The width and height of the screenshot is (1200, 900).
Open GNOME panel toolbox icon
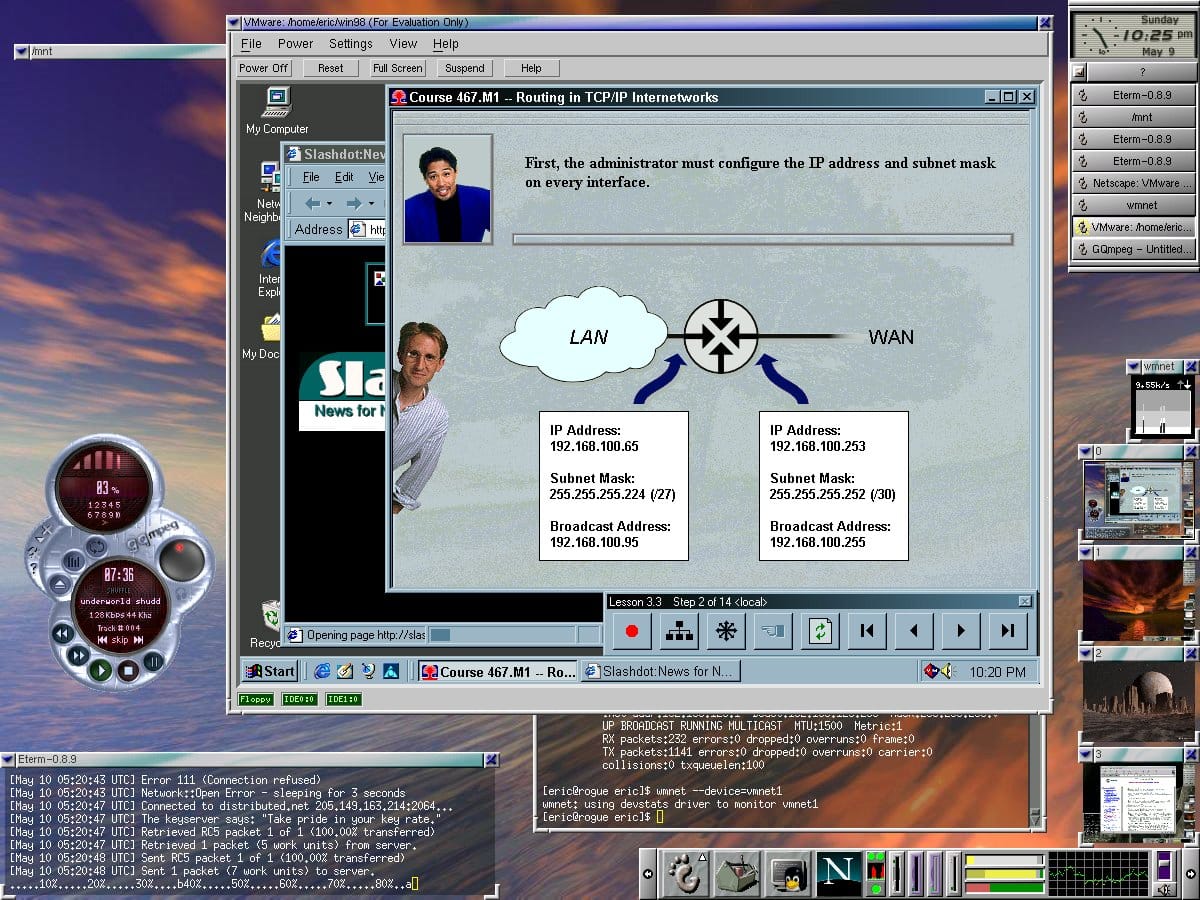(737, 875)
